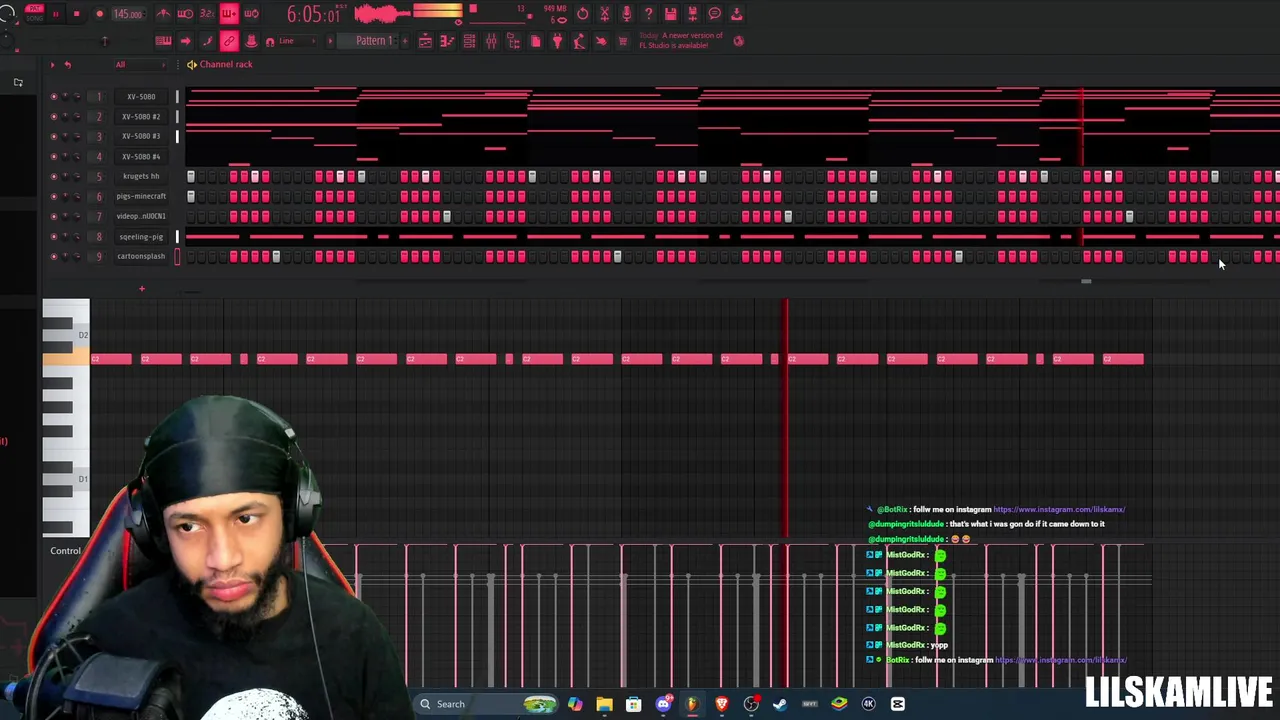Open 'A newer version of FL Studio' notice

point(681,40)
